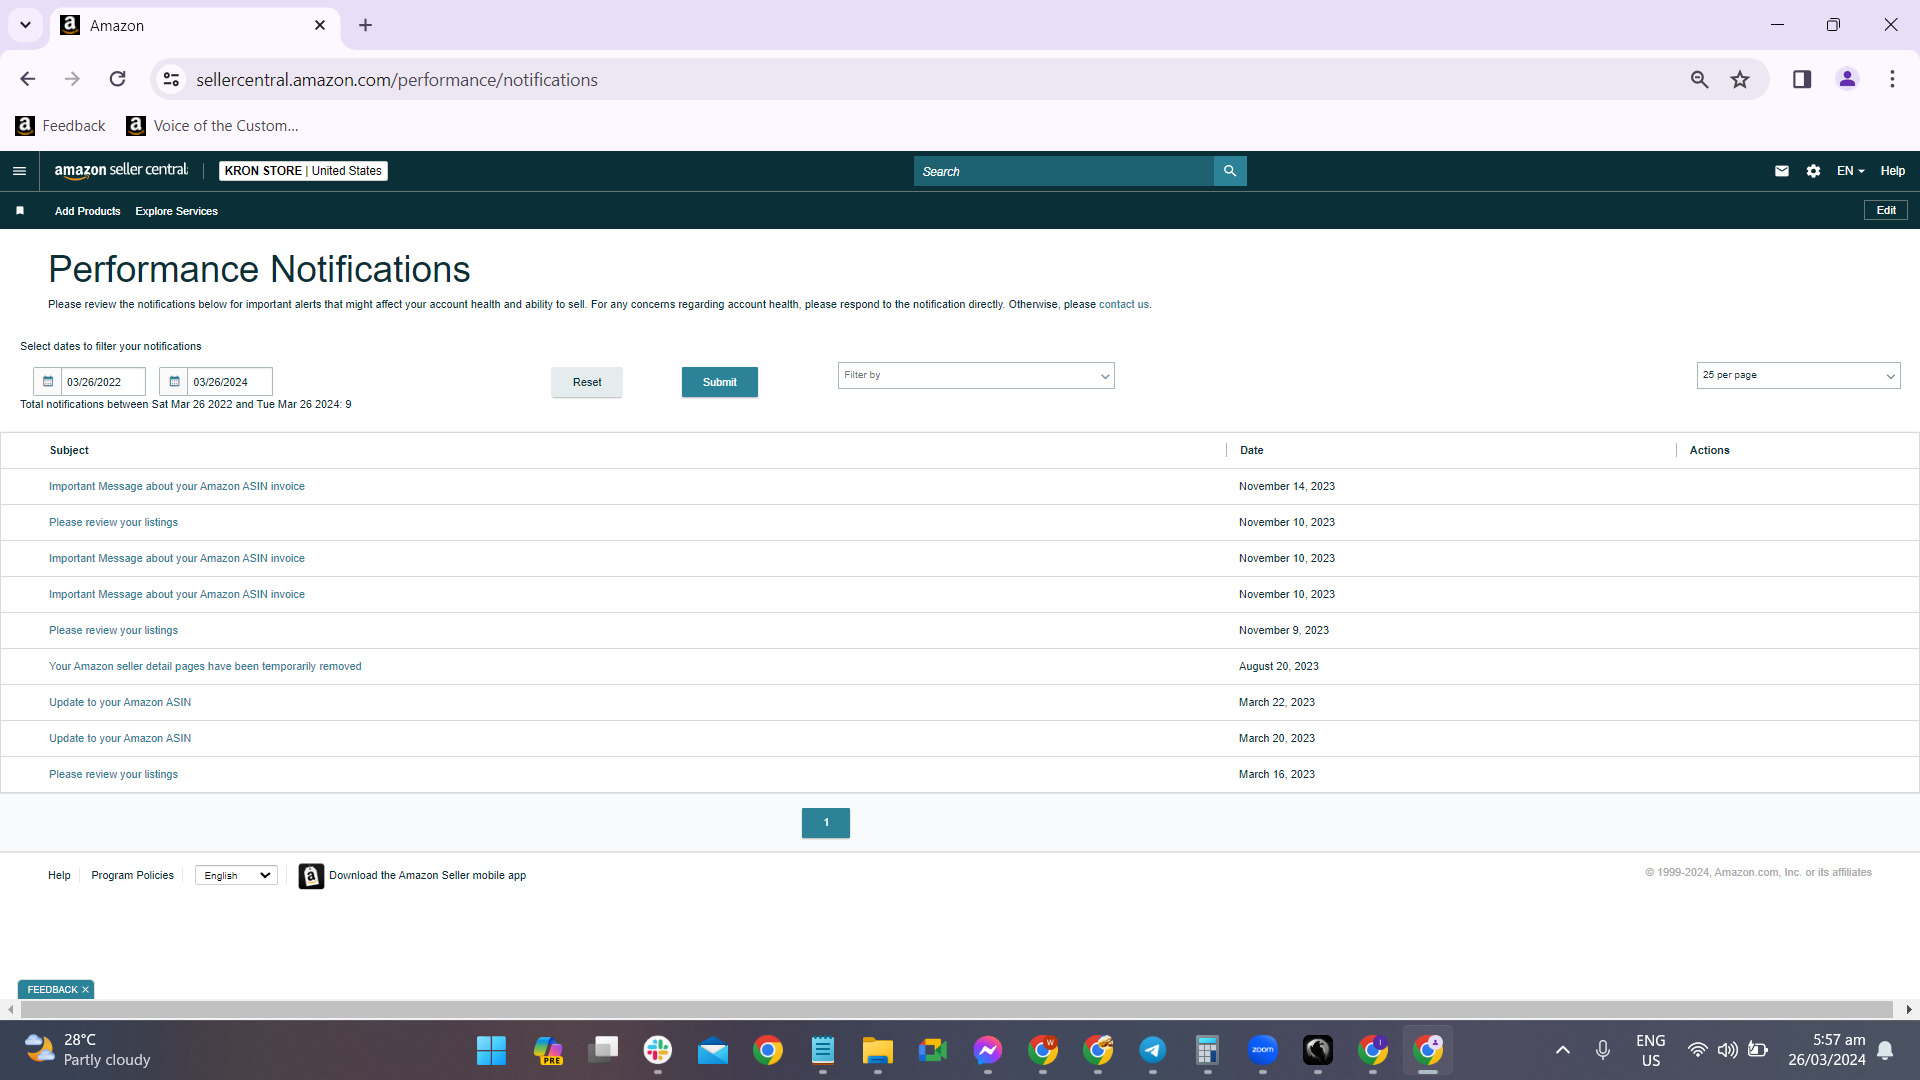Viewport: 1920px width, 1080px height.
Task: Click the start date field 03/26/2022
Action: [x=103, y=382]
